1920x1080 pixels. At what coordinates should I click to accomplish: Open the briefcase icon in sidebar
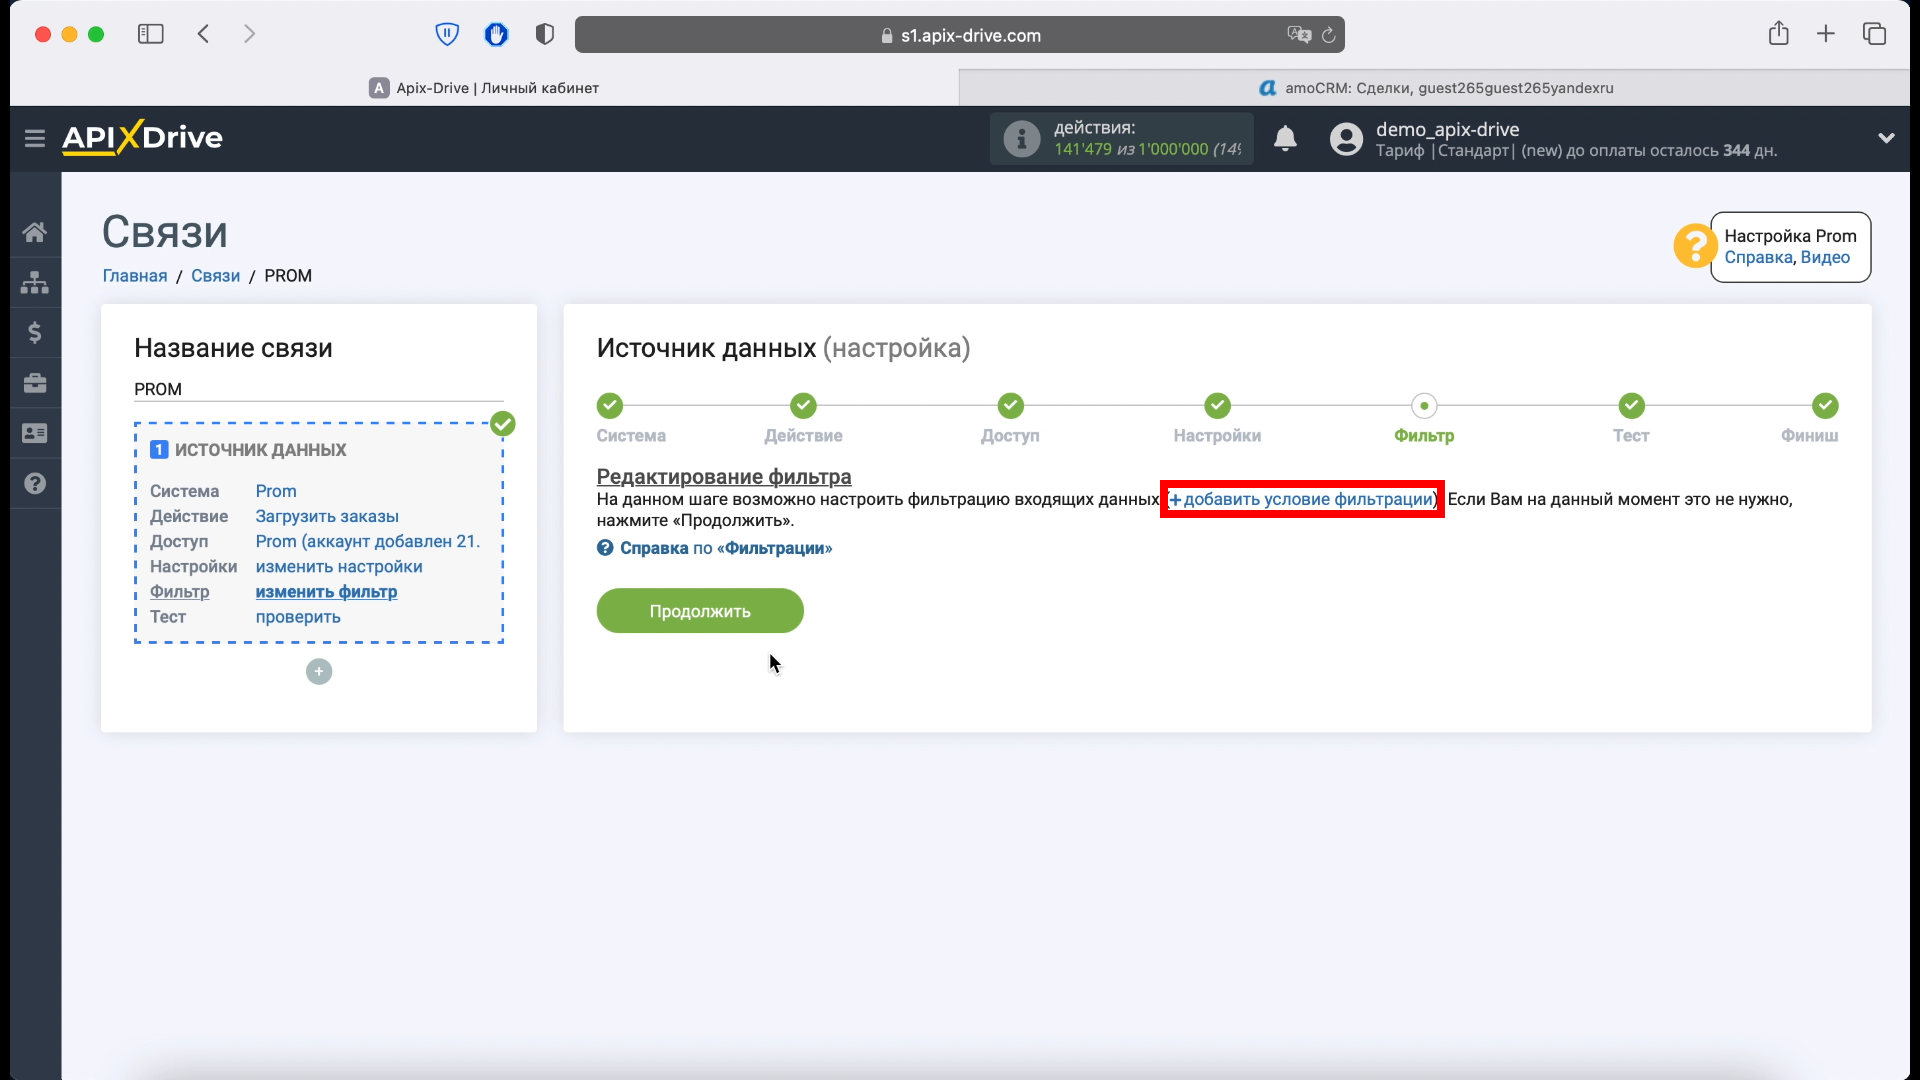(35, 383)
